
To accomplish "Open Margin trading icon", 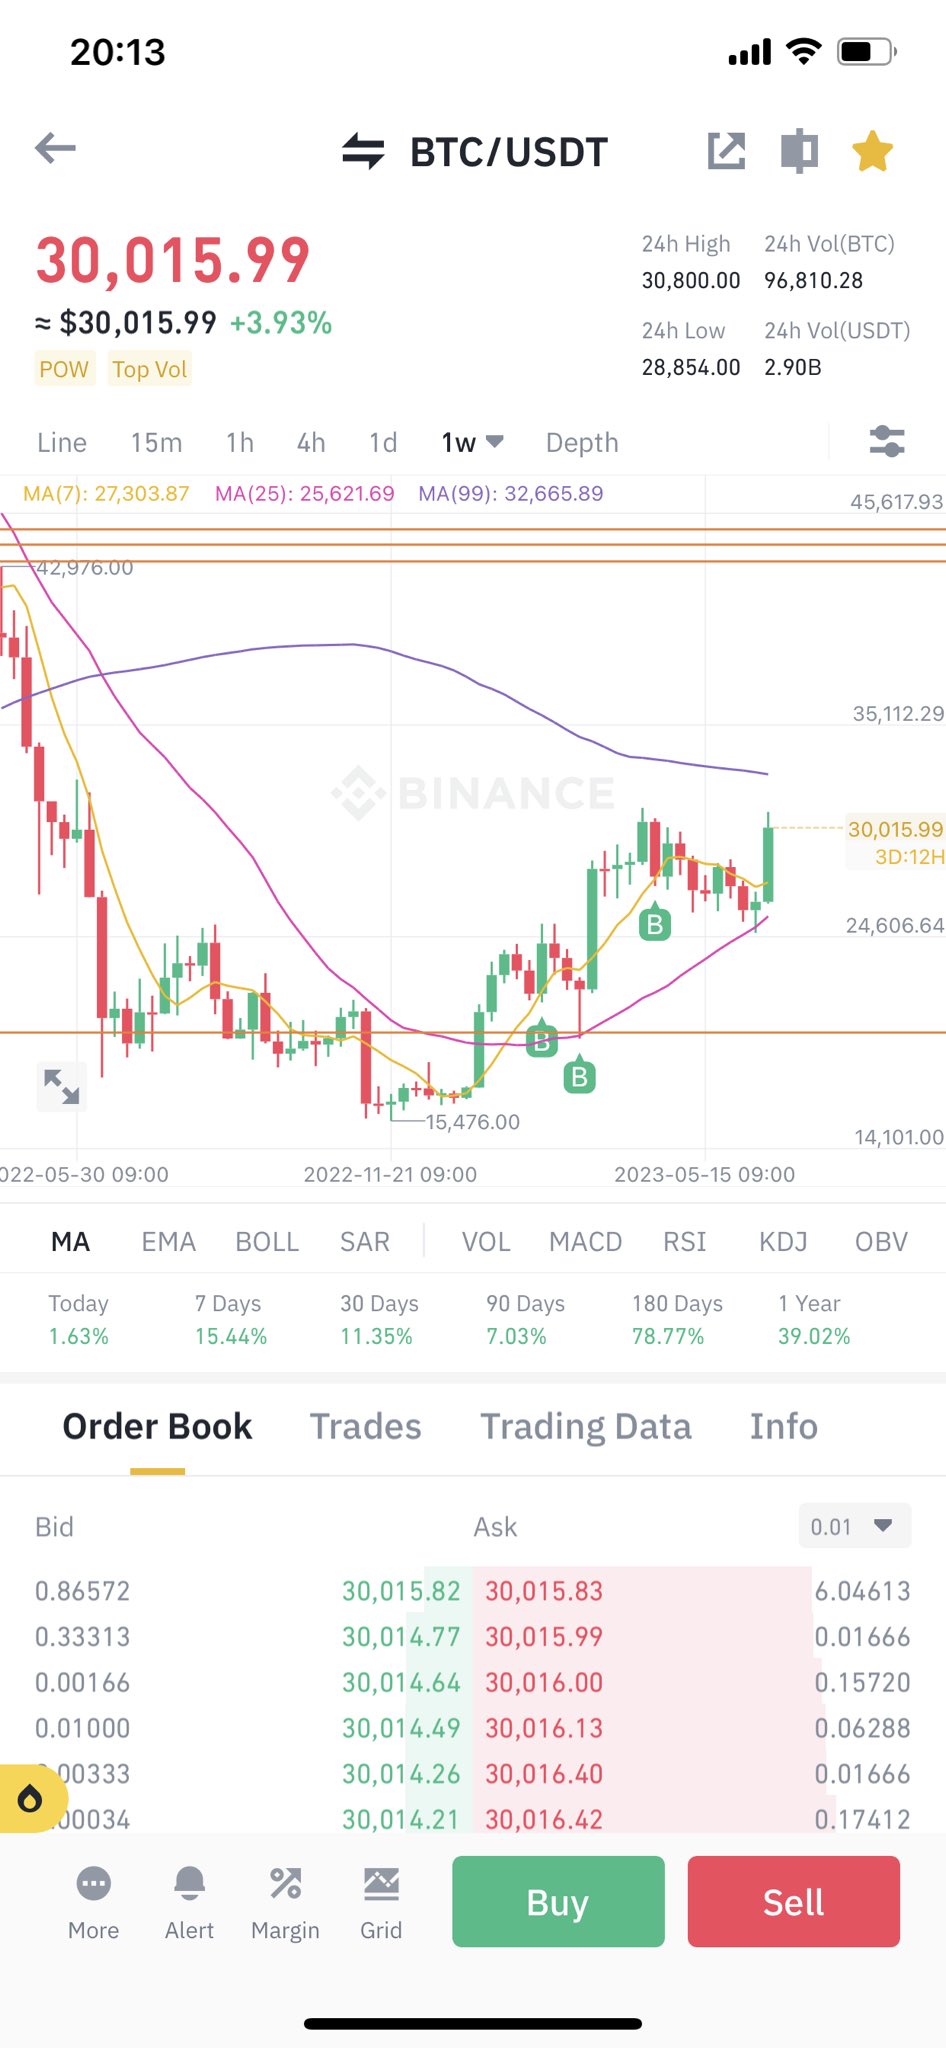I will tap(285, 1884).
